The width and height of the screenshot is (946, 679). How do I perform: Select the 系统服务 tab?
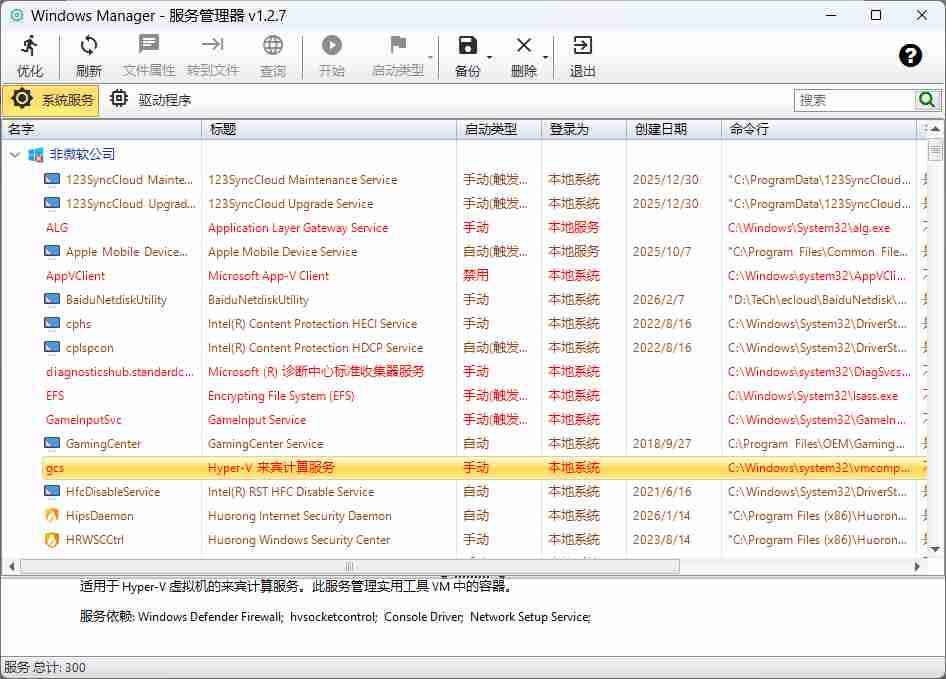coord(55,99)
